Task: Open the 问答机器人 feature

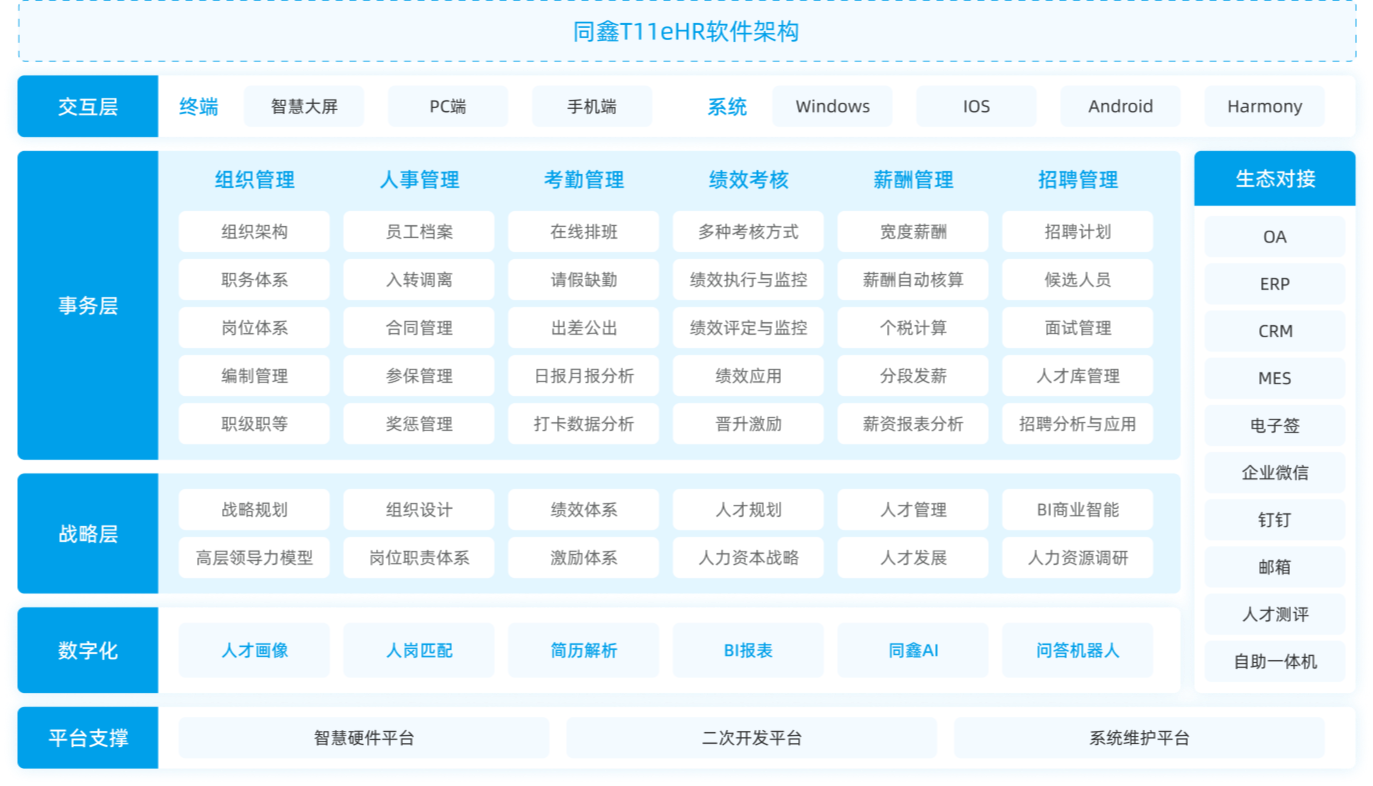Action: tap(1078, 650)
